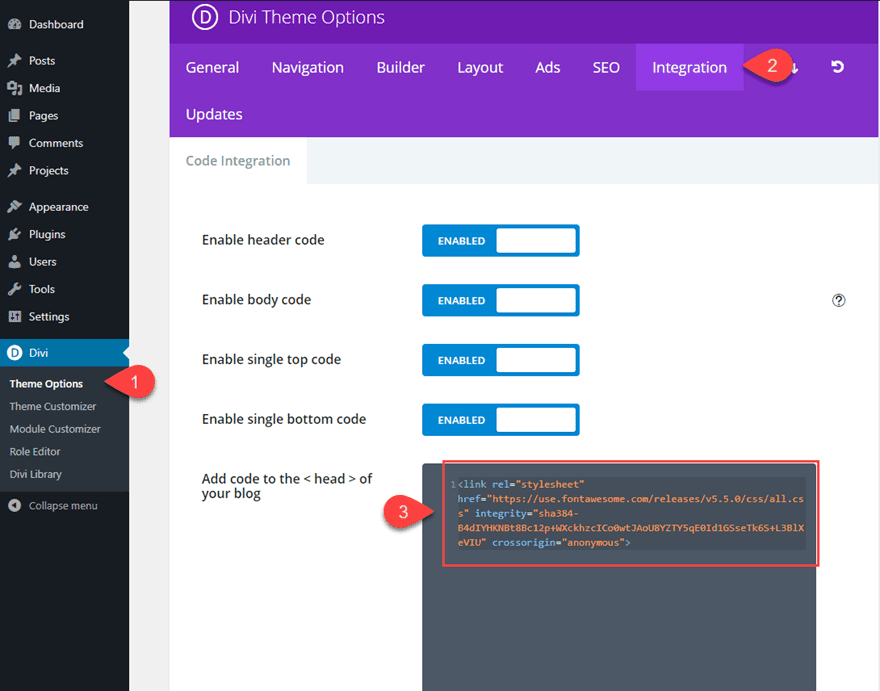The image size is (880, 691).
Task: Go to Media in sidebar
Action: pyautogui.click(x=44, y=88)
